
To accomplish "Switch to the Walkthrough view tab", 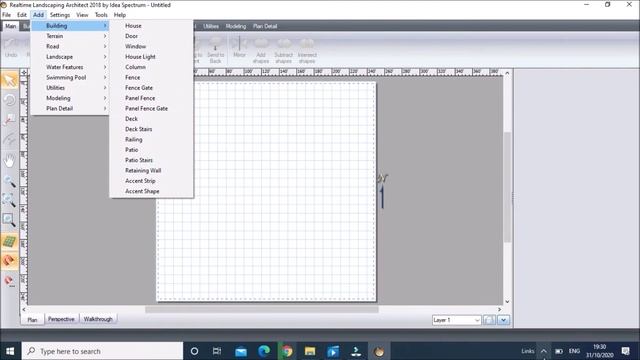I will point(98,319).
